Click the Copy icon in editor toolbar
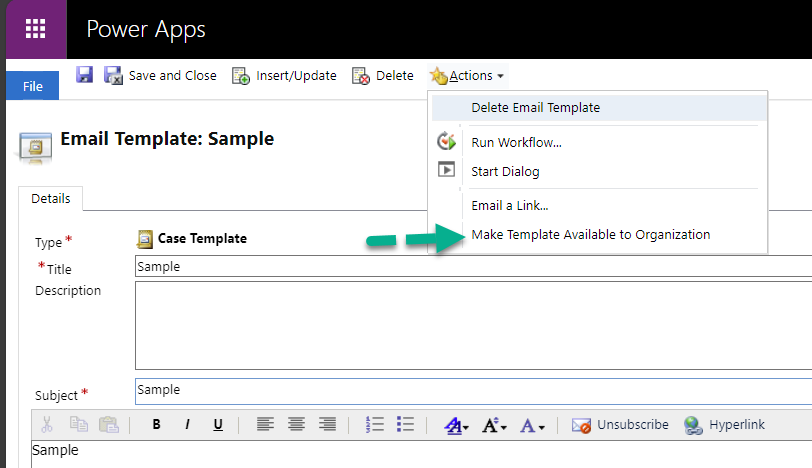Viewport: 812px width, 468px height. pyautogui.click(x=79, y=424)
